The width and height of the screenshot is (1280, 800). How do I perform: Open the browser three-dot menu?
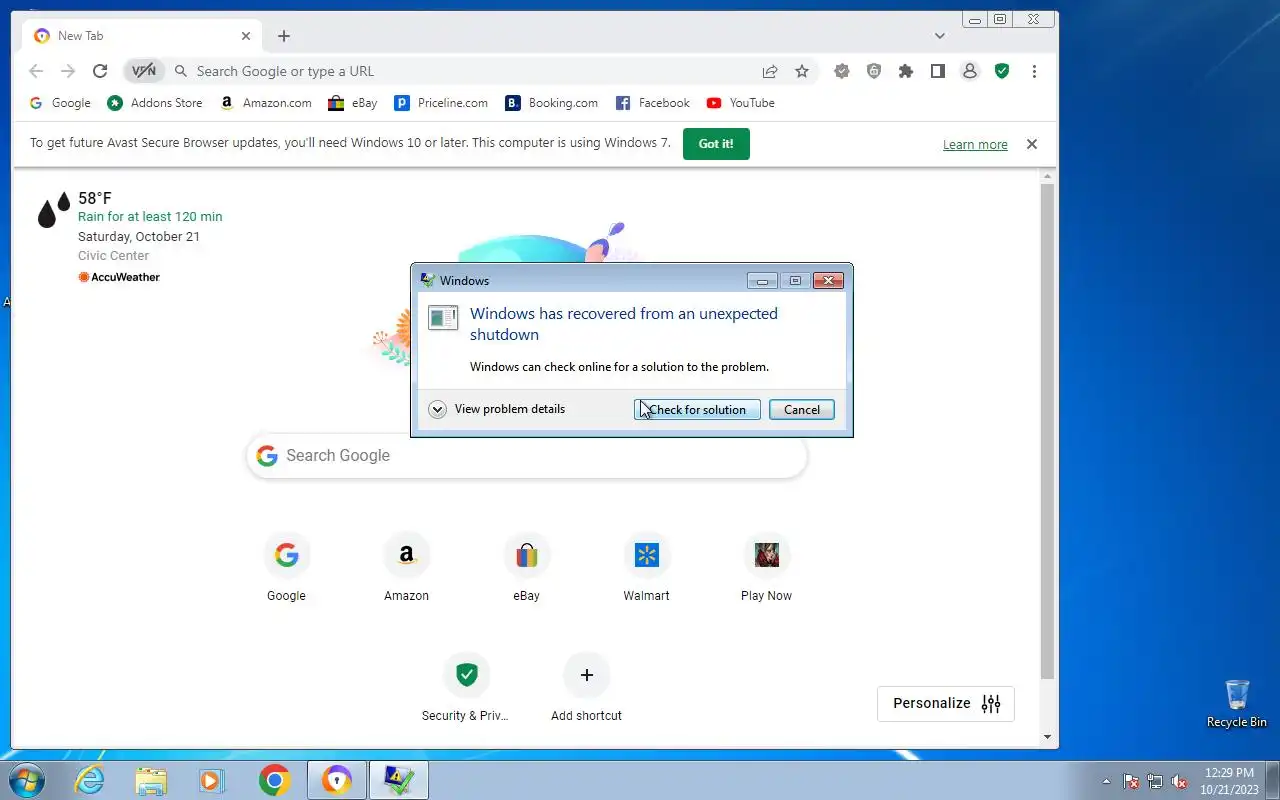(1034, 71)
